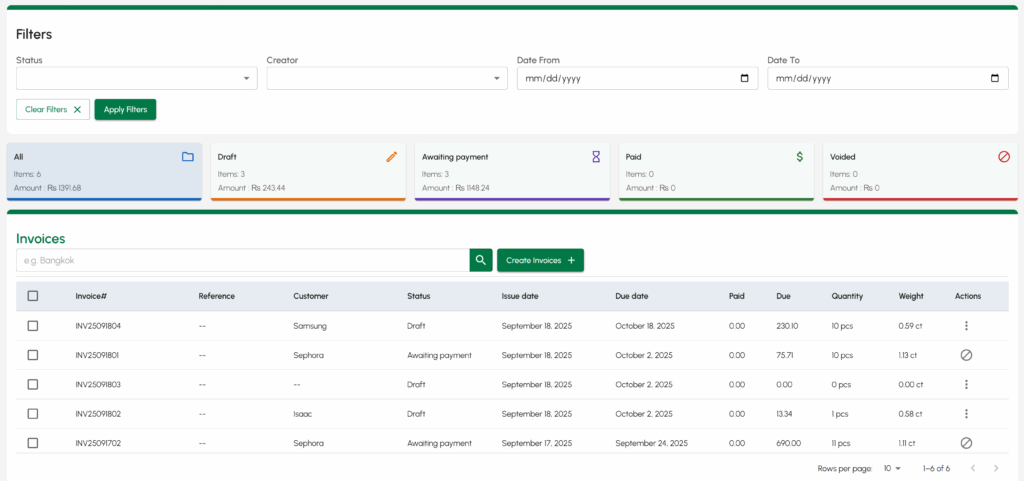Toggle the select-all header checkbox
1024x481 pixels.
click(x=33, y=296)
